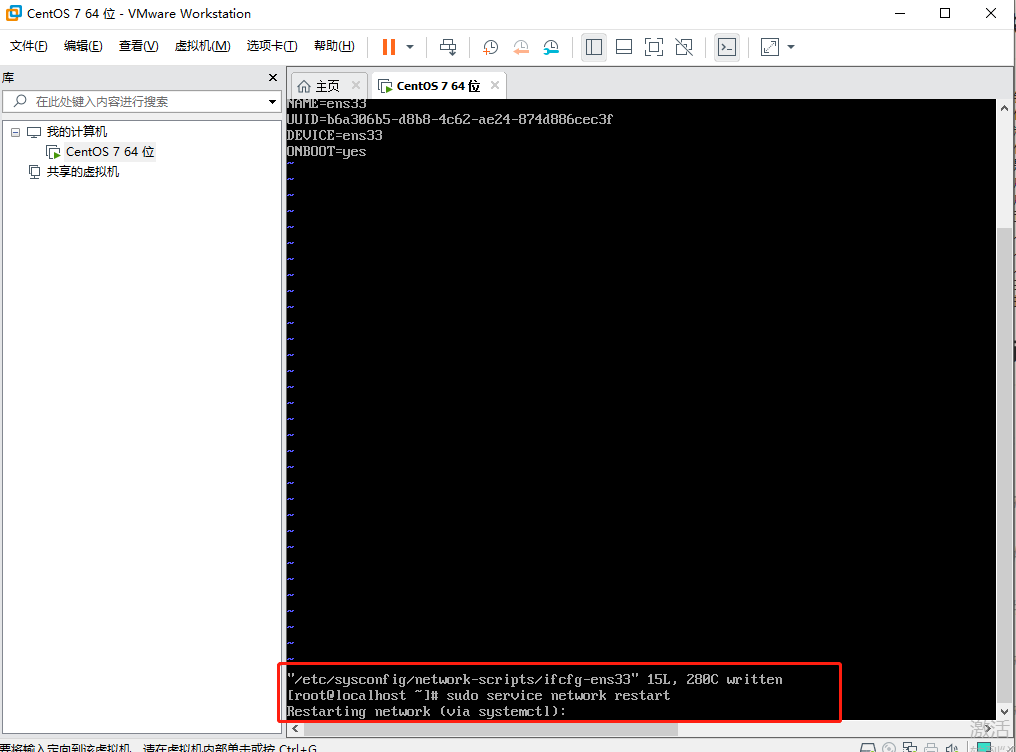Screen dimensions: 1016x752
Task: Click the vertical scrollbar down arrow
Action: point(1004,711)
